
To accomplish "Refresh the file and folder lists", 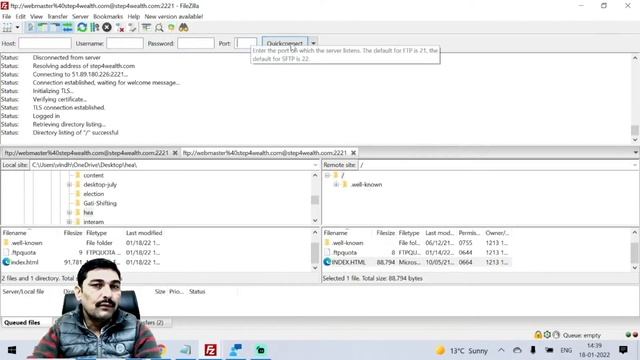I will [x=82, y=27].
